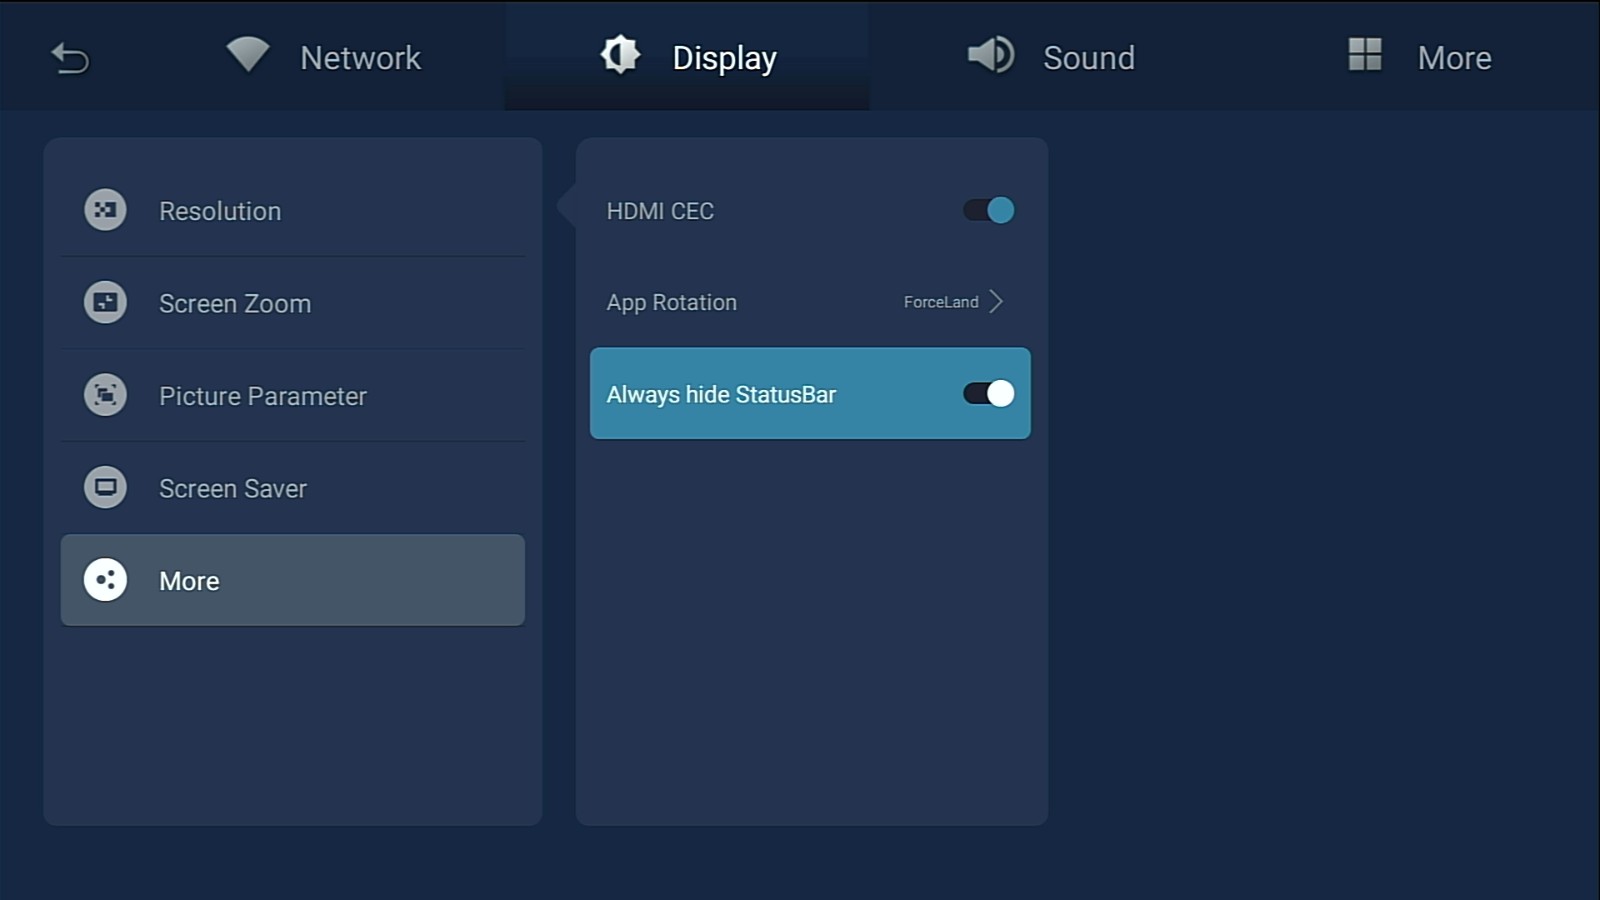This screenshot has height=900, width=1600.
Task: Toggle the HDMI CEC switch
Action: pyautogui.click(x=988, y=211)
